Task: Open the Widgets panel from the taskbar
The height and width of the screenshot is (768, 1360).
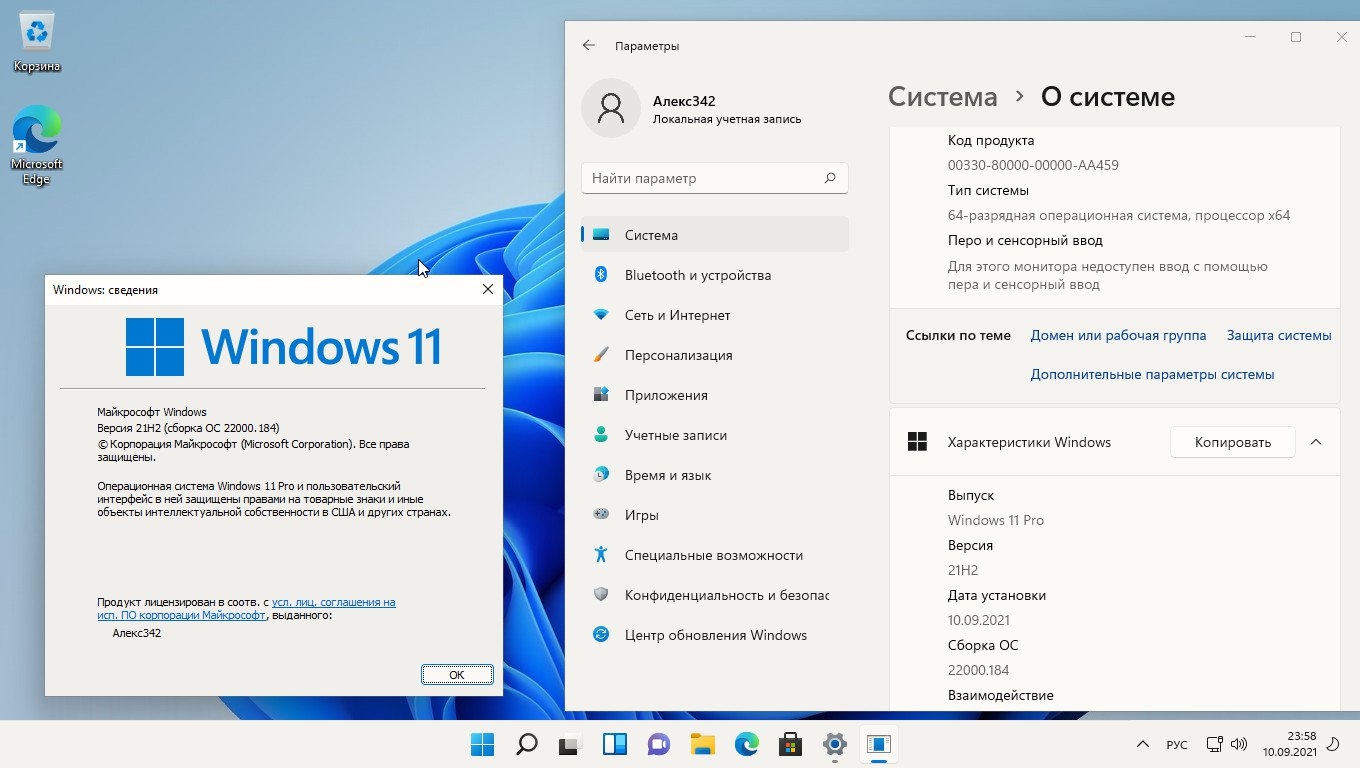Action: [614, 744]
